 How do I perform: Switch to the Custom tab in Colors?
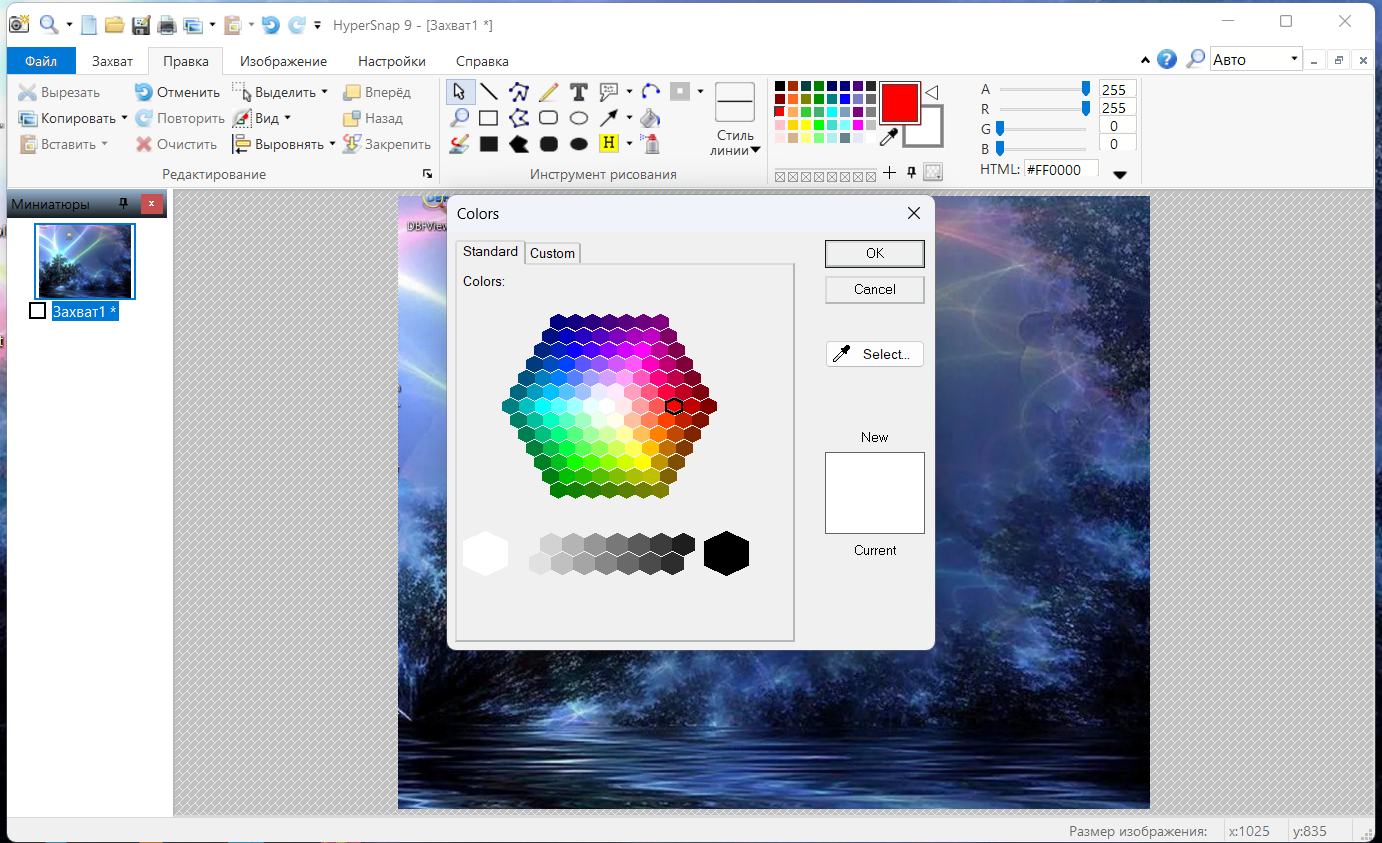click(x=552, y=253)
